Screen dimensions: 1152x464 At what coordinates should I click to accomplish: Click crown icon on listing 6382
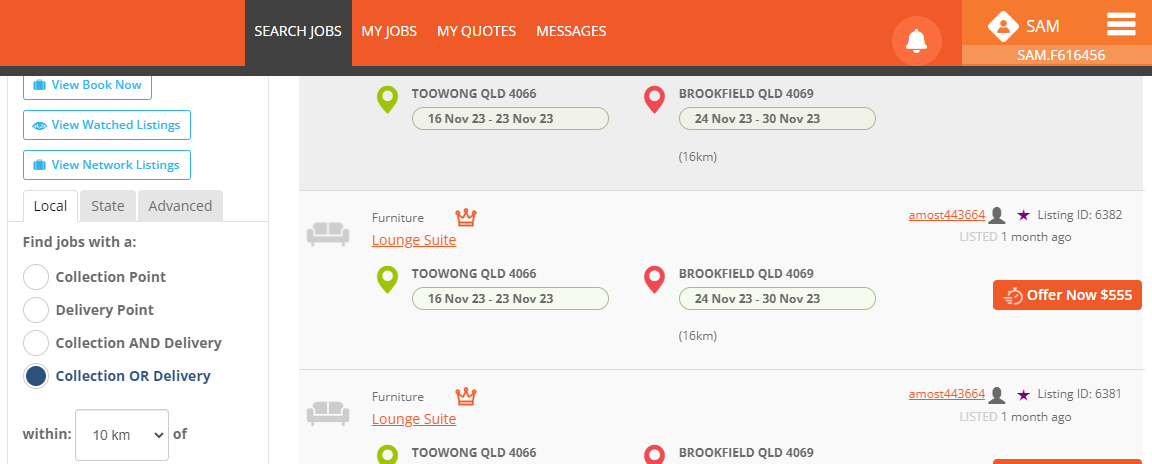pos(466,217)
